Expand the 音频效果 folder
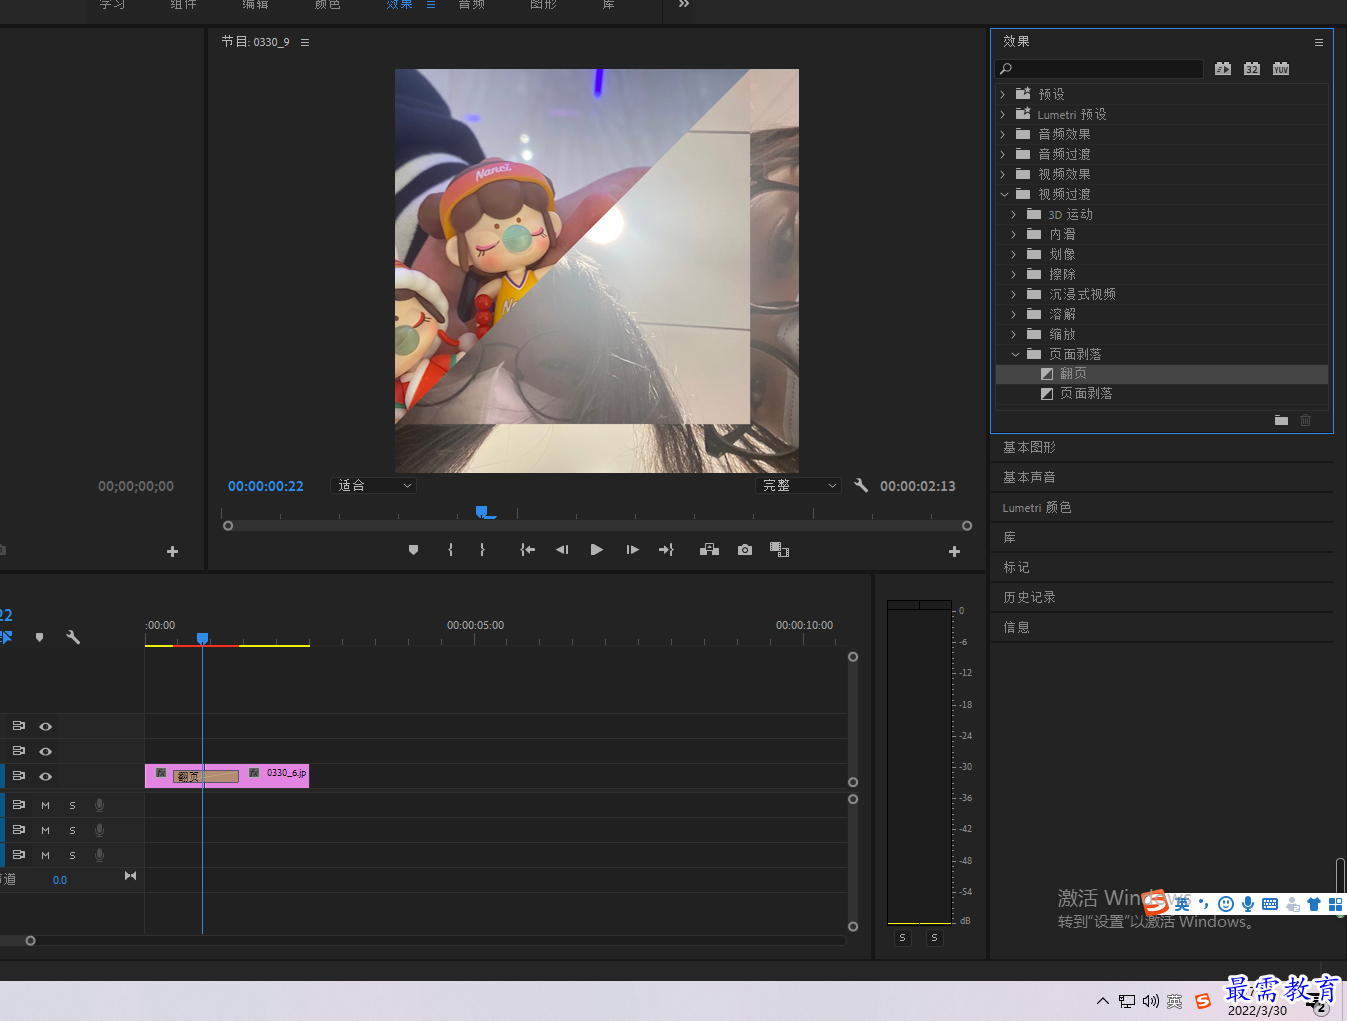 pyautogui.click(x=1003, y=134)
